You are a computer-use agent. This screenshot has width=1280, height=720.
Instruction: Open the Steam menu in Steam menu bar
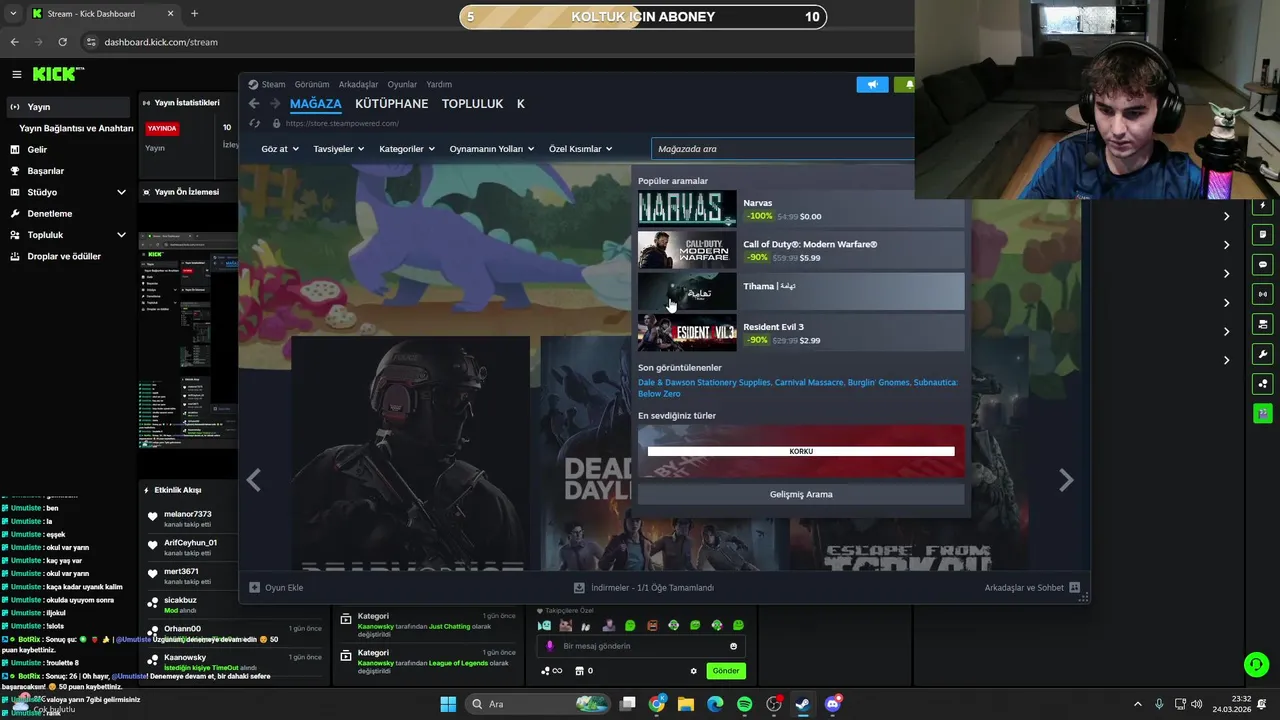click(x=267, y=85)
